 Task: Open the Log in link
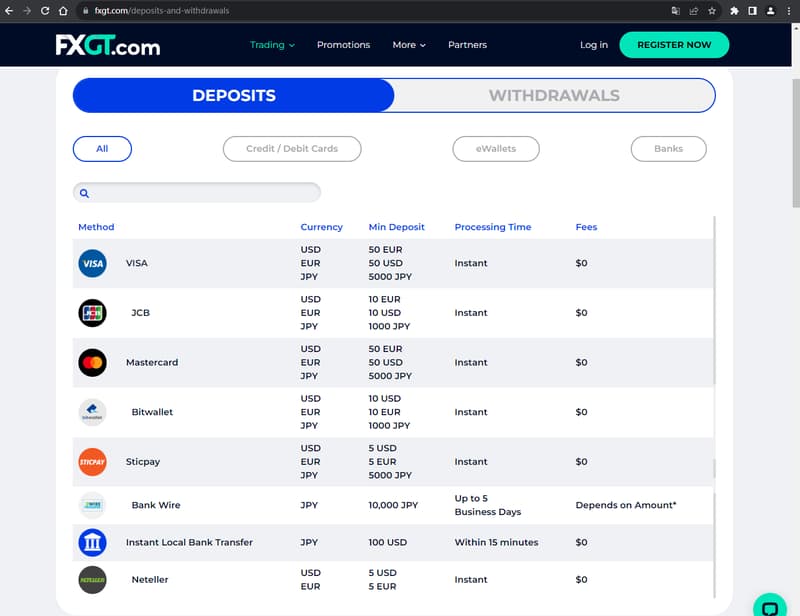point(593,45)
